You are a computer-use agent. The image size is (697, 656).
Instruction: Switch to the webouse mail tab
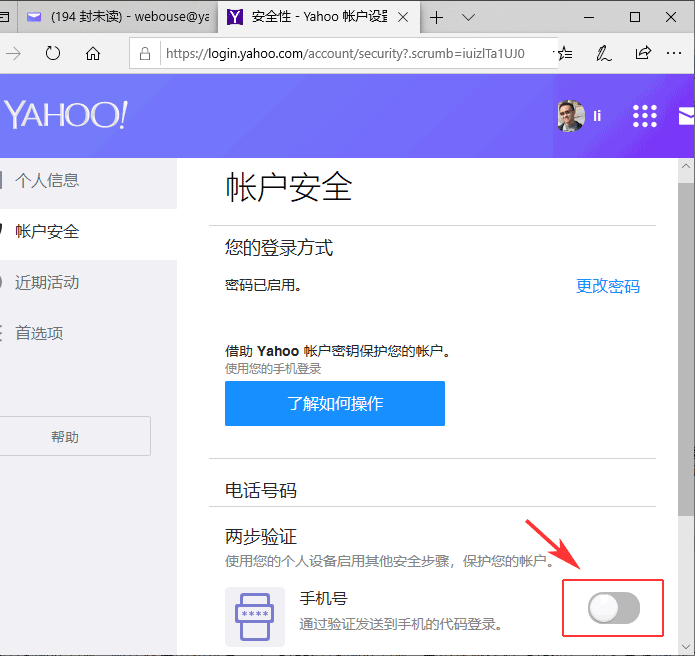click(118, 17)
